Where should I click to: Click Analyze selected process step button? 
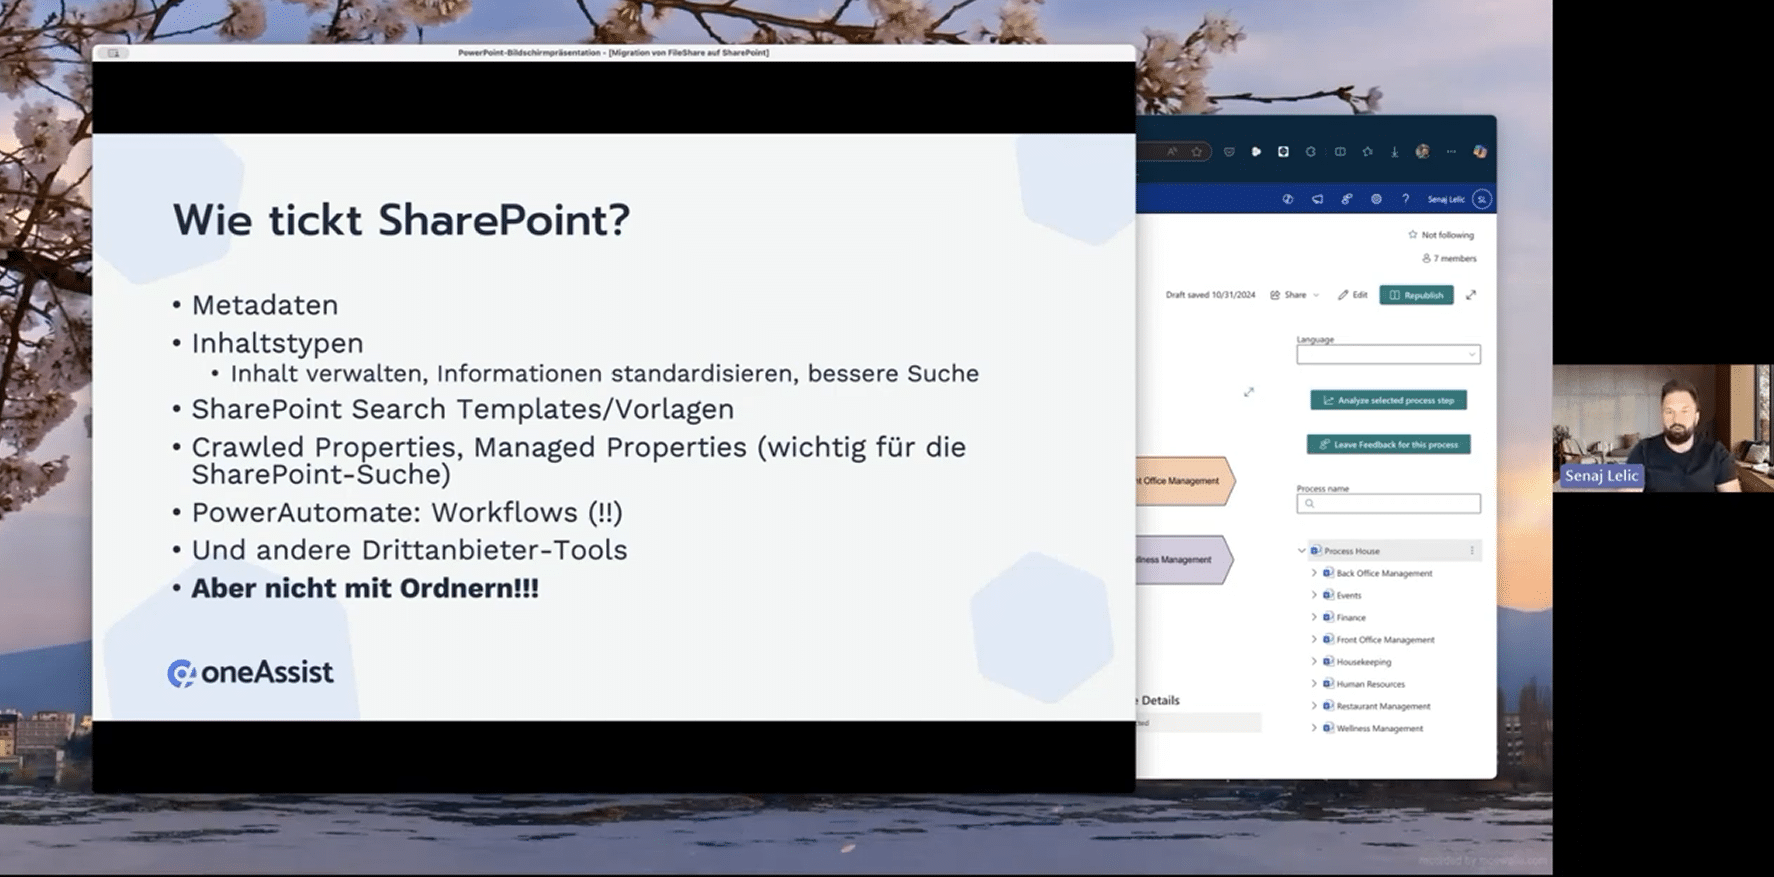click(x=1388, y=400)
